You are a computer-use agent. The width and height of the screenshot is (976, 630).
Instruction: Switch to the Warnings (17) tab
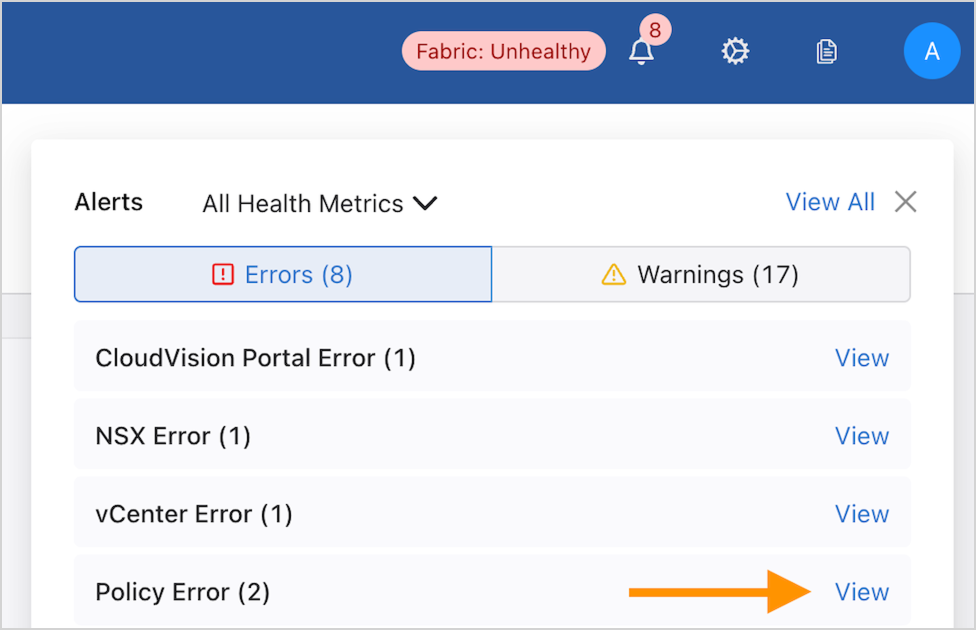click(x=701, y=274)
